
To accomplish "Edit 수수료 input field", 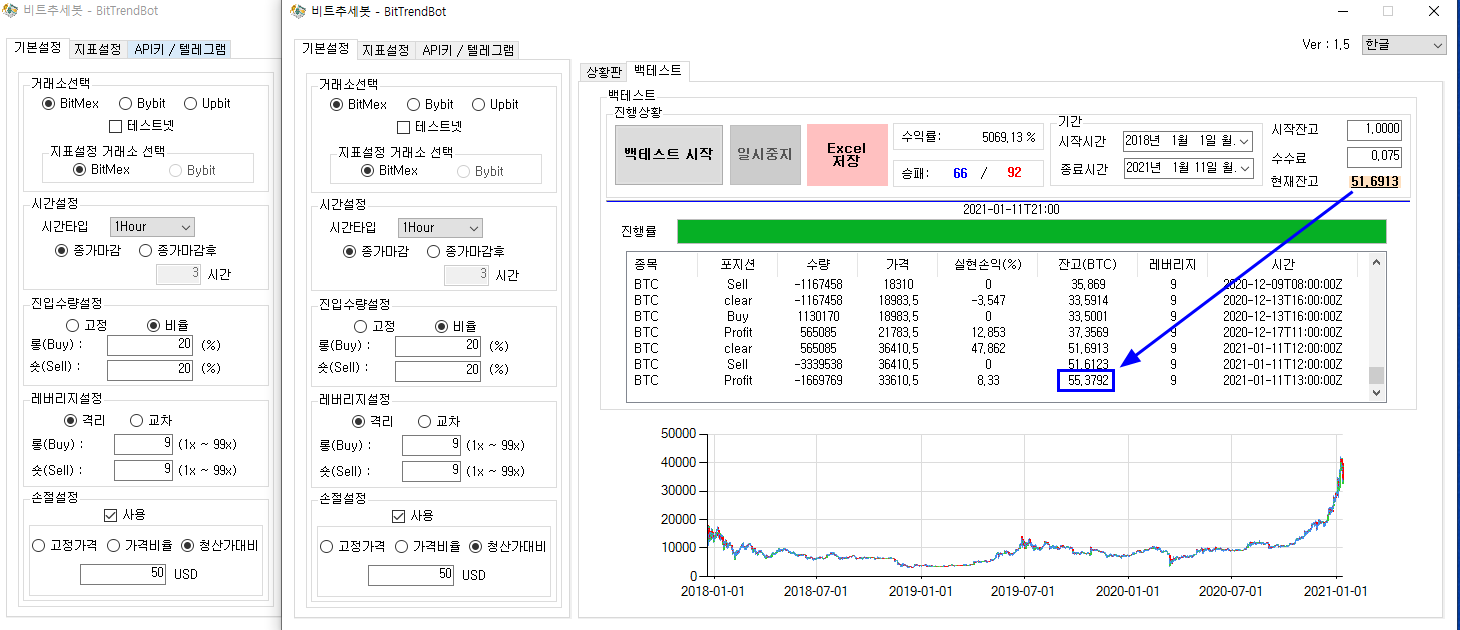I will [1374, 157].
